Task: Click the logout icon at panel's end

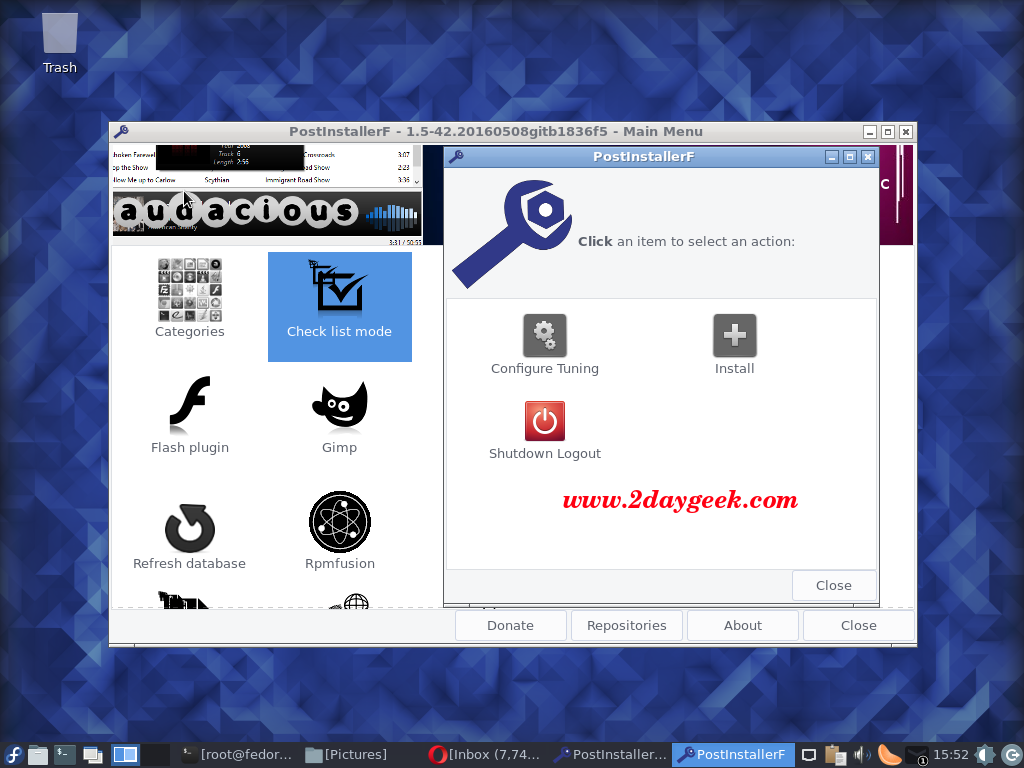Action: pos(1012,755)
